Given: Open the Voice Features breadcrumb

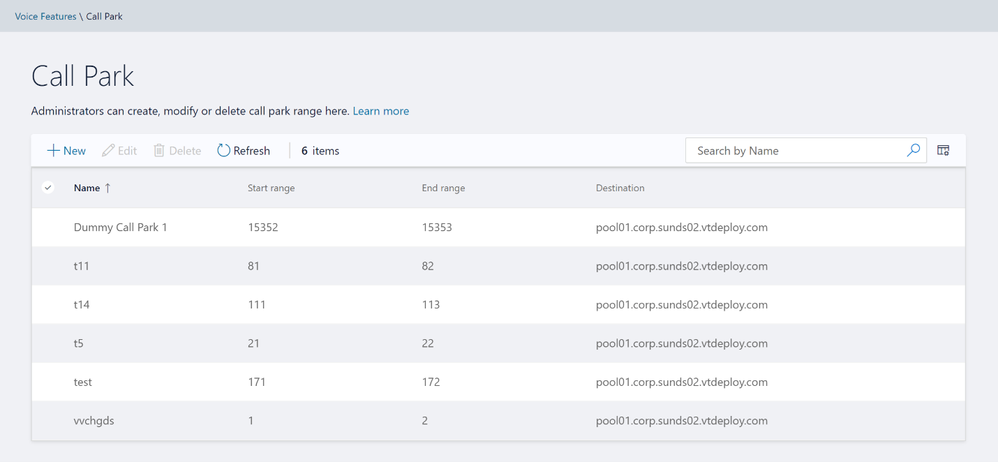Looking at the screenshot, I should [x=45, y=16].
